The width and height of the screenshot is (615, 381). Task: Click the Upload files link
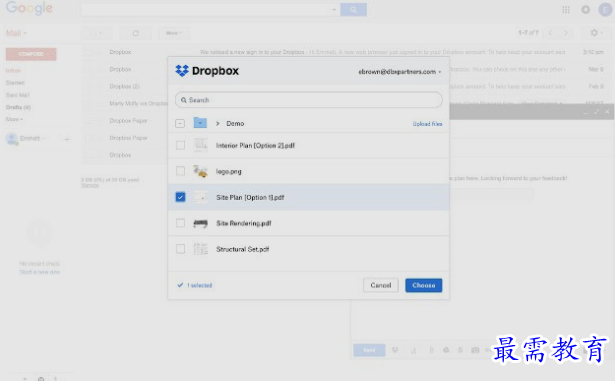tap(427, 124)
